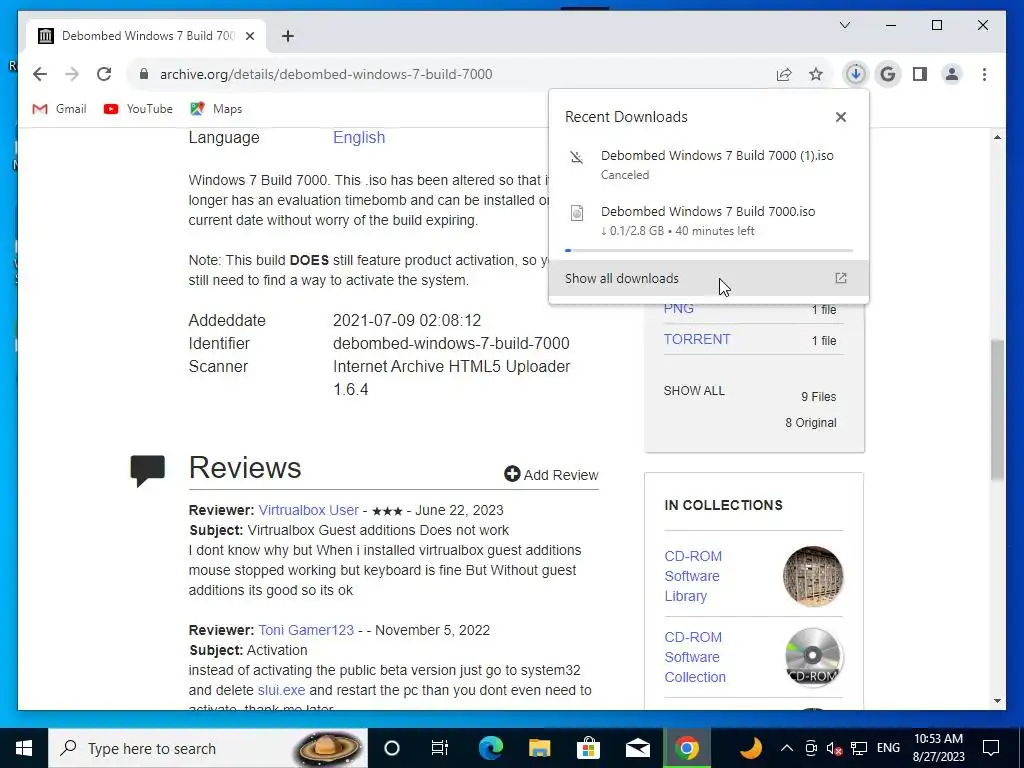Click the 8 Original link

tap(810, 423)
